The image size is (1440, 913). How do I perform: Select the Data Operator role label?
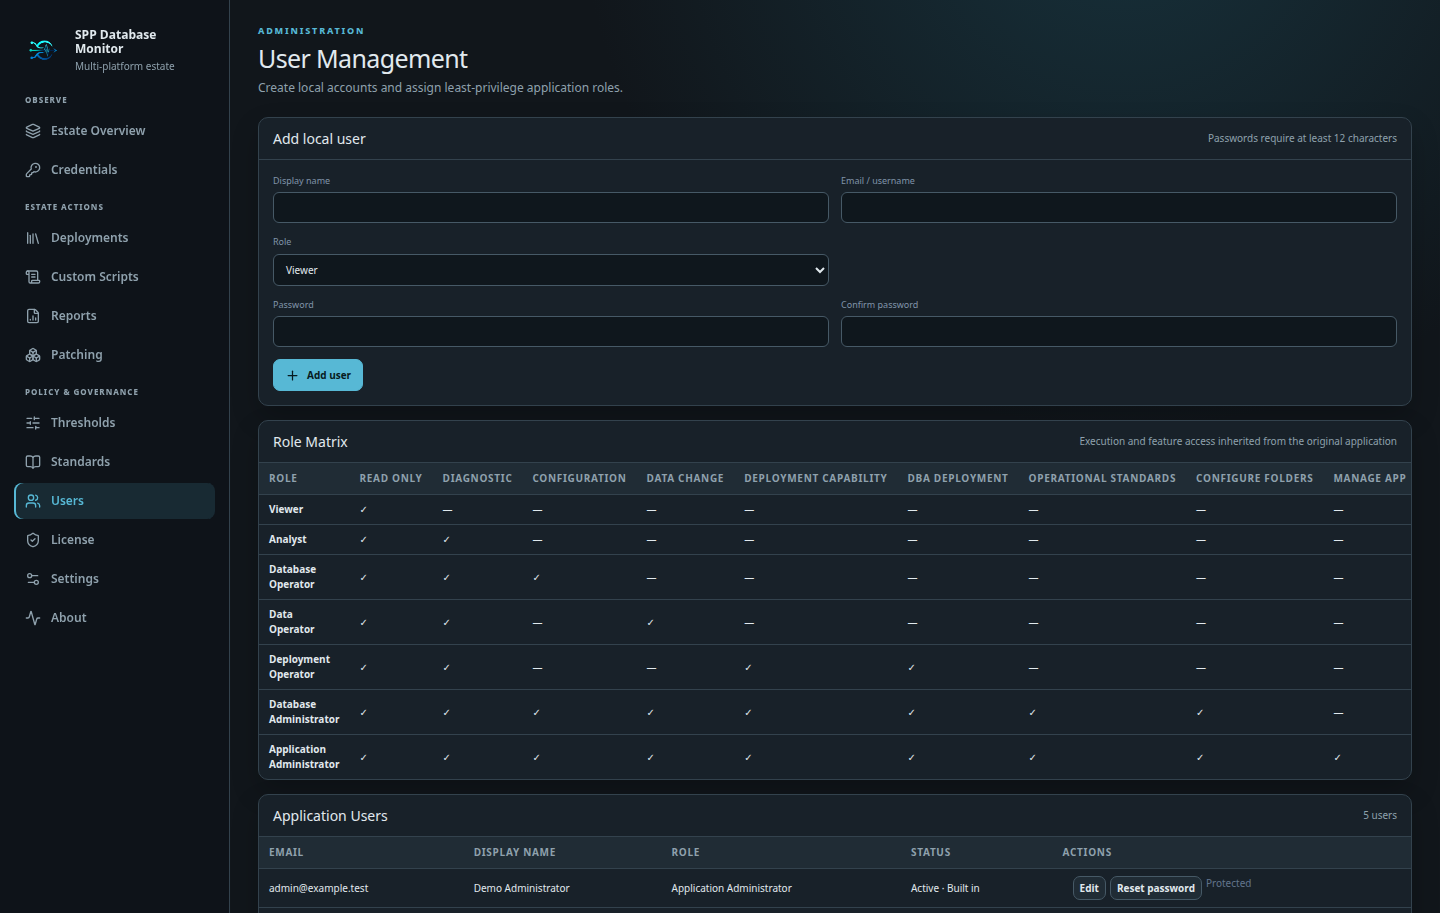pos(292,622)
